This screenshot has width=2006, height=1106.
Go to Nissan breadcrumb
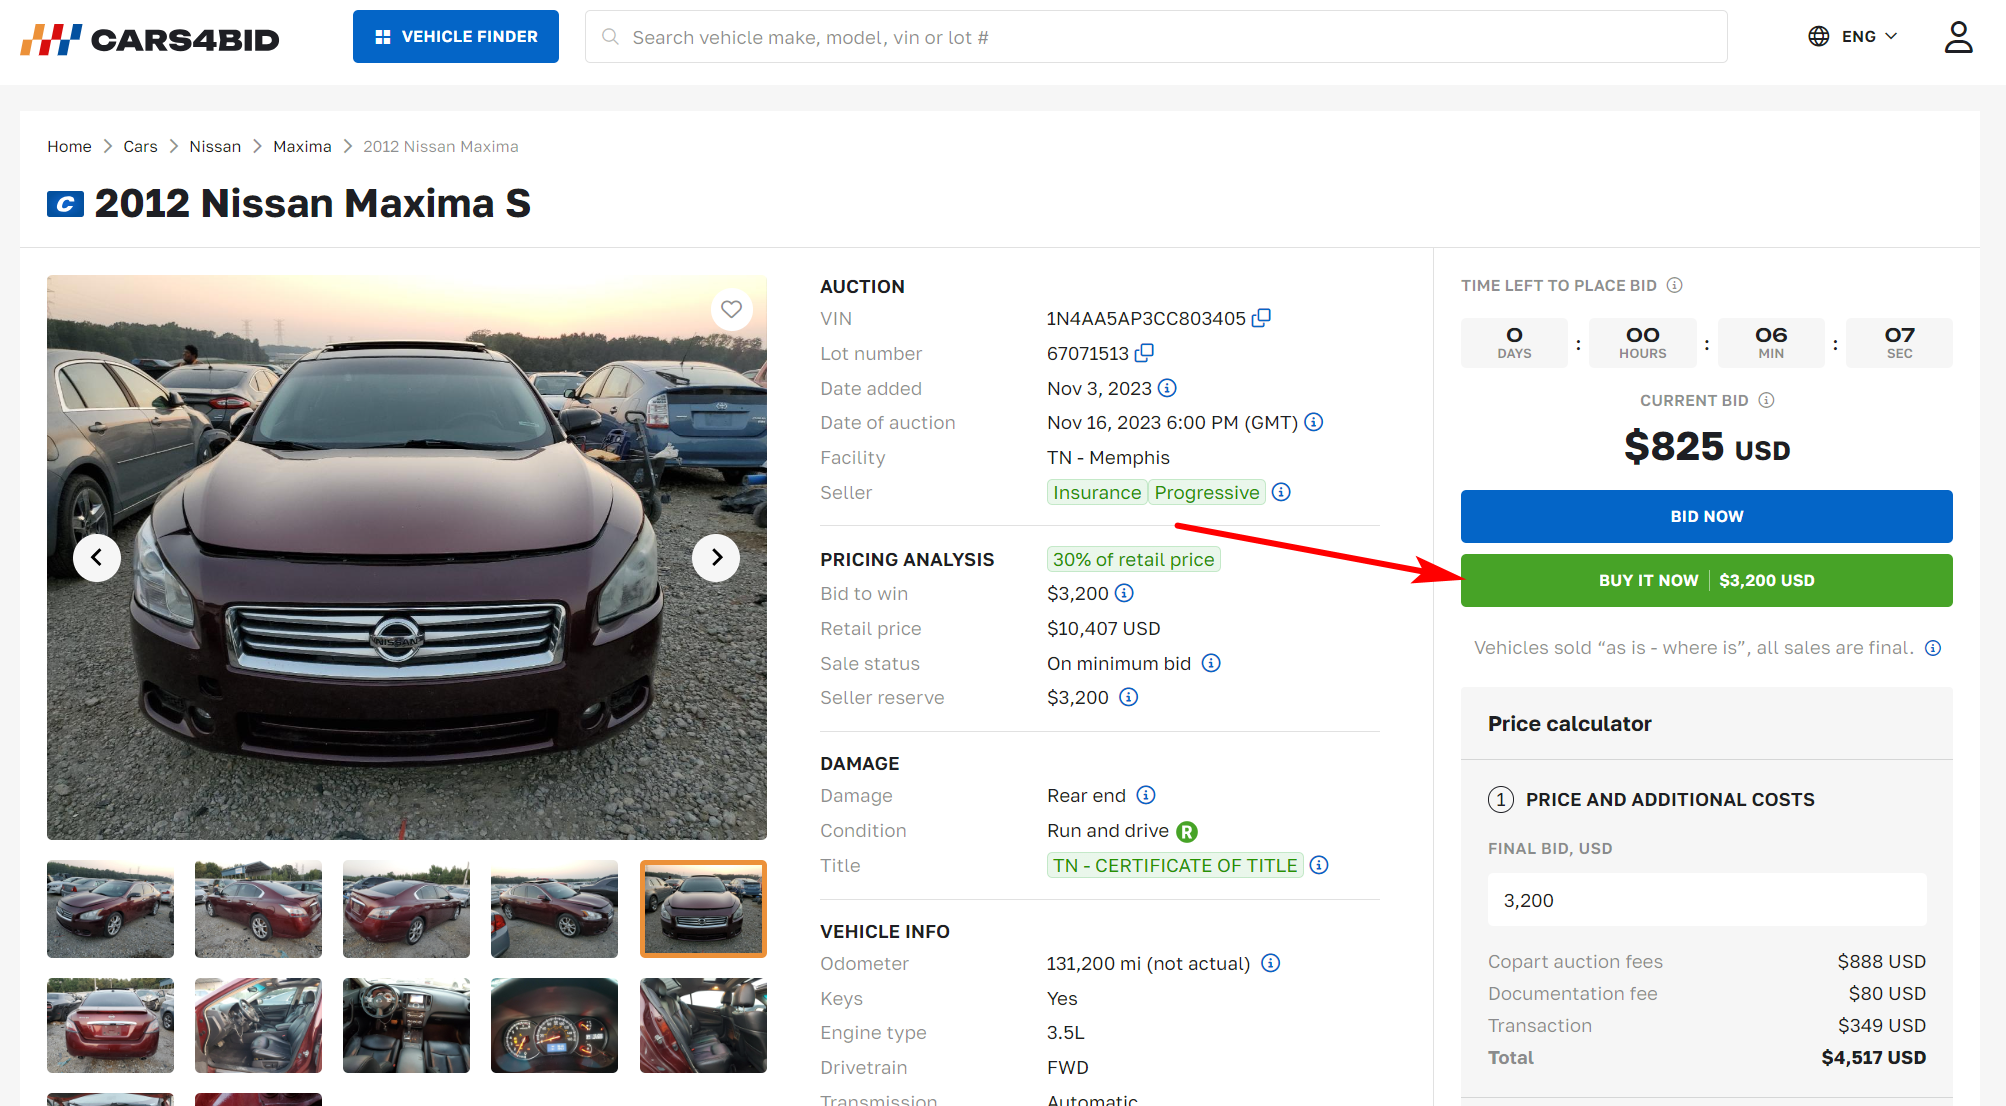[x=215, y=146]
